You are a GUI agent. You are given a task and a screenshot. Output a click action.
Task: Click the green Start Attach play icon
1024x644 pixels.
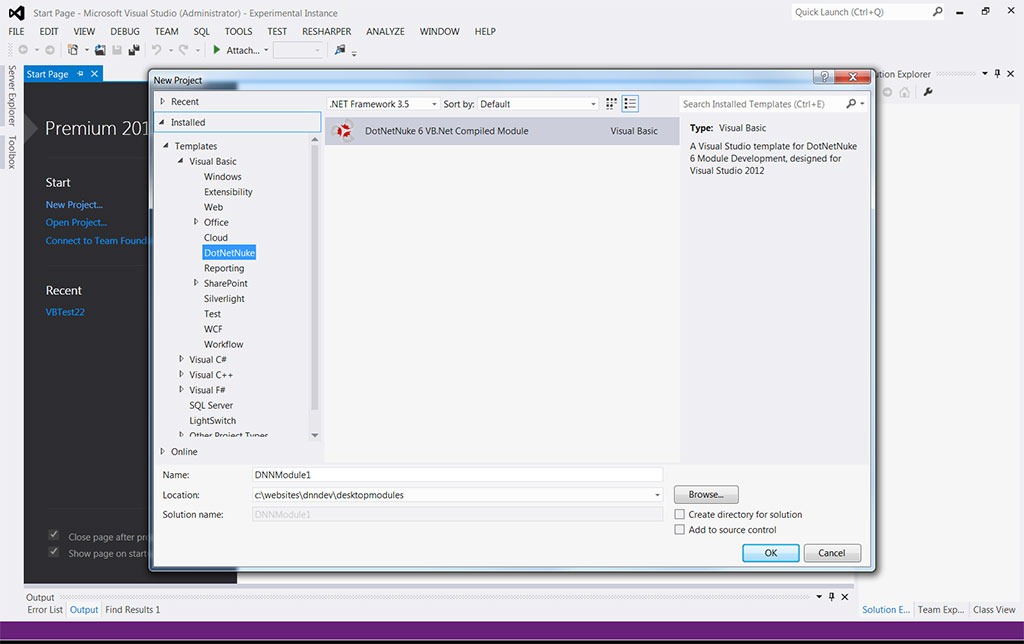pyautogui.click(x=217, y=50)
